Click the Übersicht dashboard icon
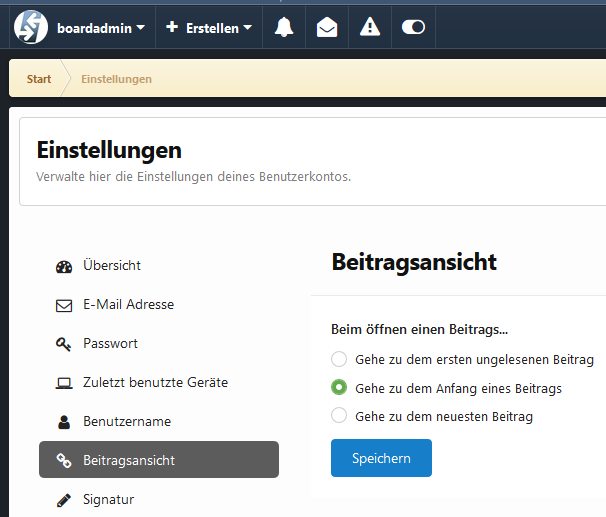Image resolution: width=606 pixels, height=517 pixels. tap(64, 267)
